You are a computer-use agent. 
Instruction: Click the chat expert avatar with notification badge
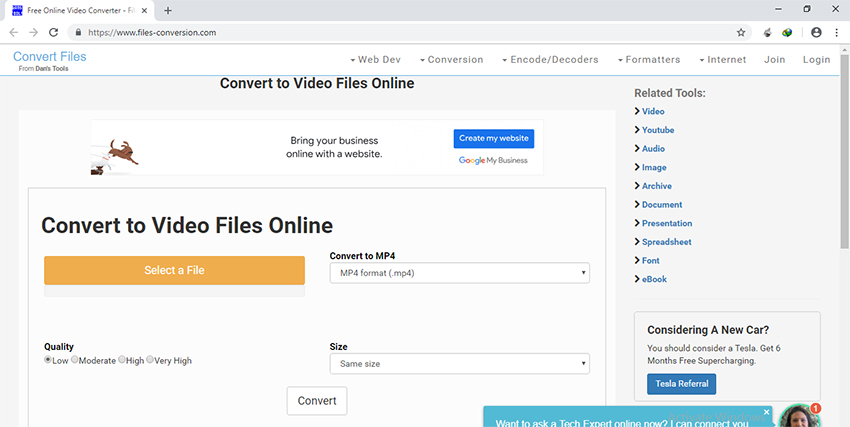(799, 416)
